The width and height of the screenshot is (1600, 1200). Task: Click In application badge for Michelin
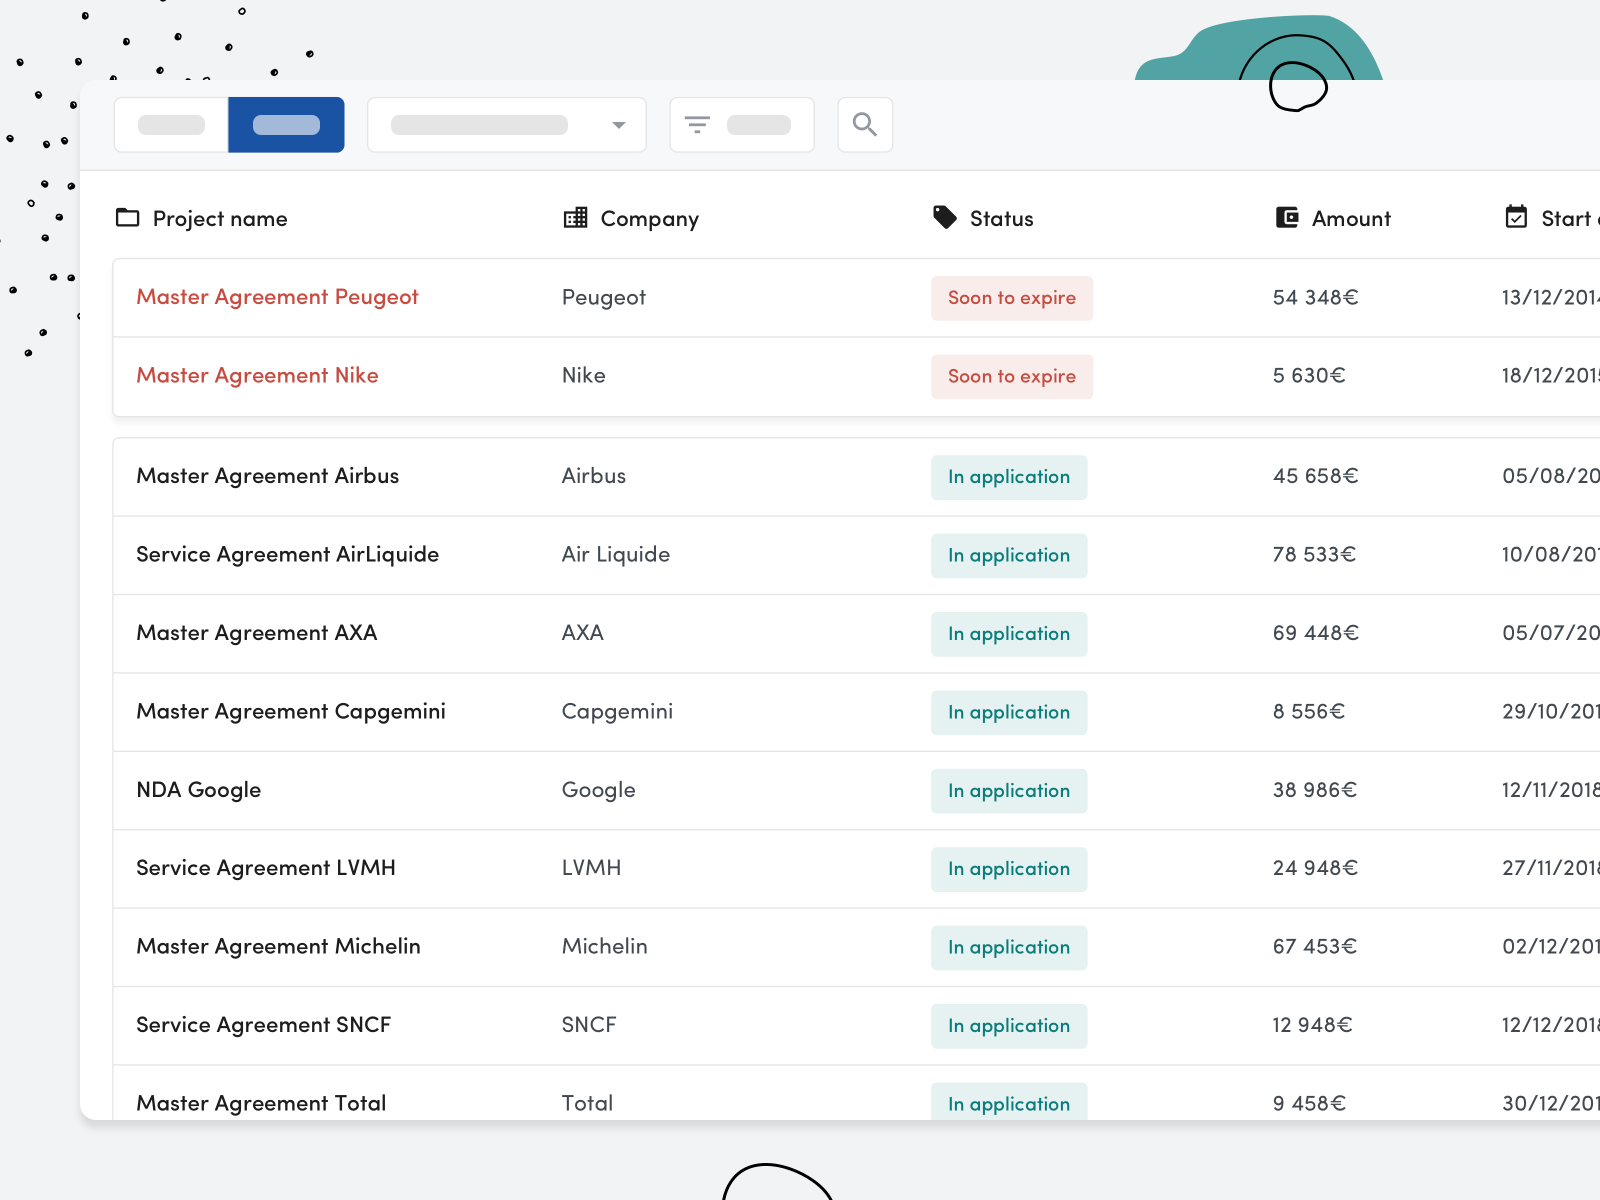(x=1009, y=948)
